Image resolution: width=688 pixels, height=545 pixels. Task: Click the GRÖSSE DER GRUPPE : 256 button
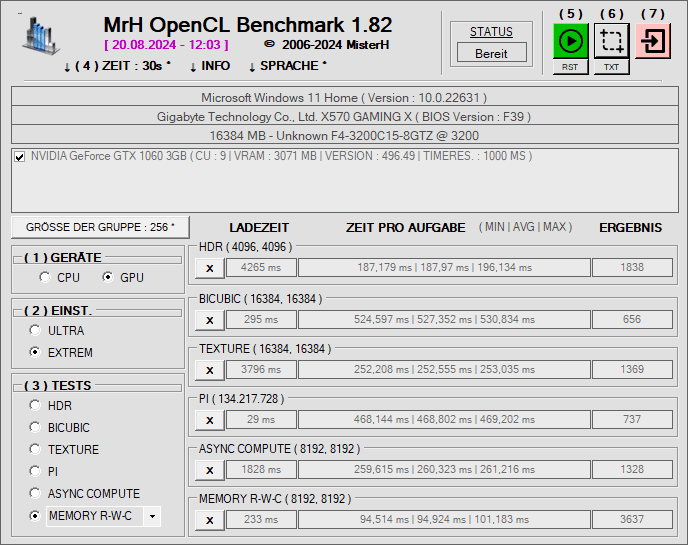[x=100, y=227]
